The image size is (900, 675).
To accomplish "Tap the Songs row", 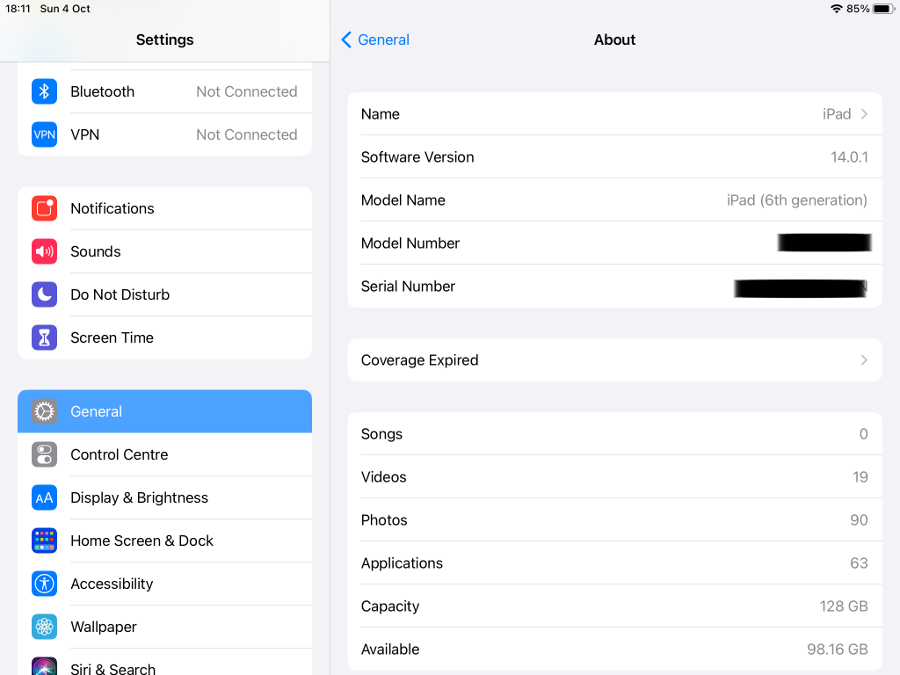I will [x=615, y=434].
